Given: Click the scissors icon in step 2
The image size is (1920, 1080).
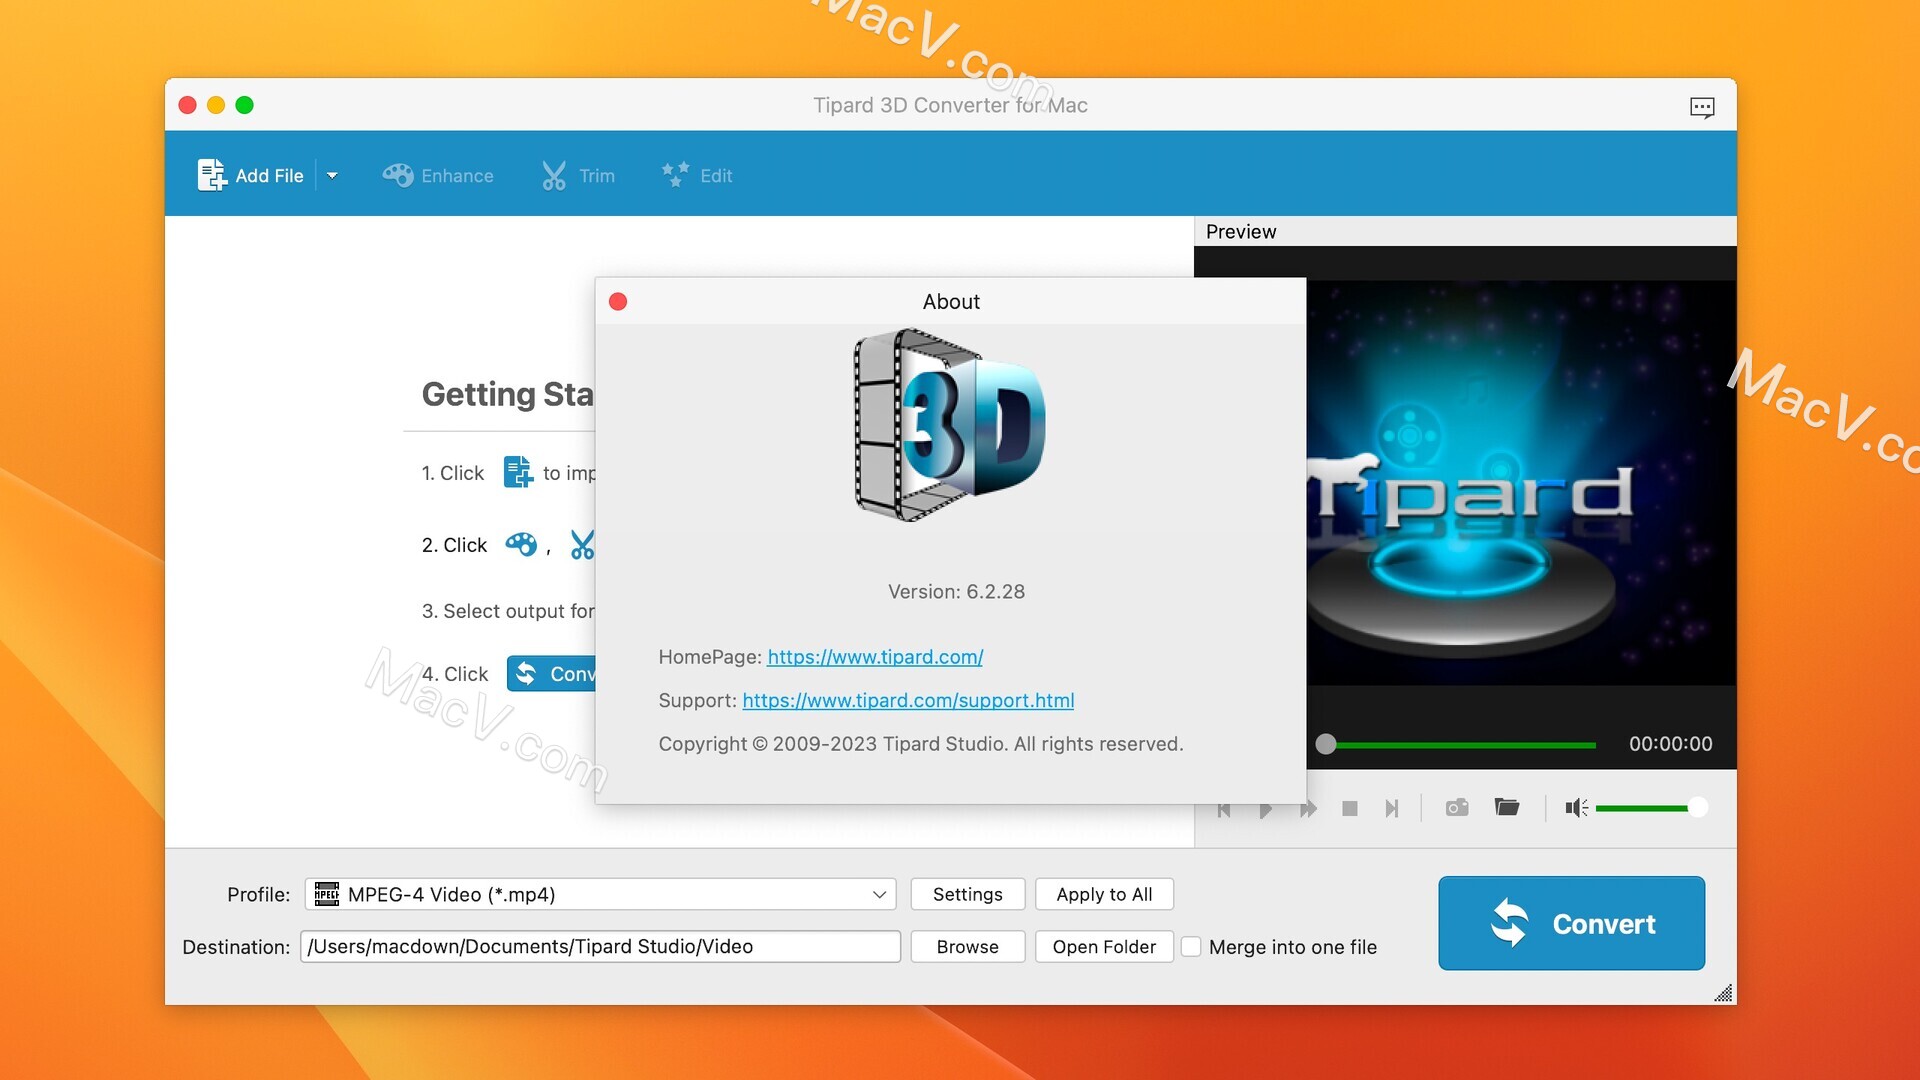Looking at the screenshot, I should 582,544.
